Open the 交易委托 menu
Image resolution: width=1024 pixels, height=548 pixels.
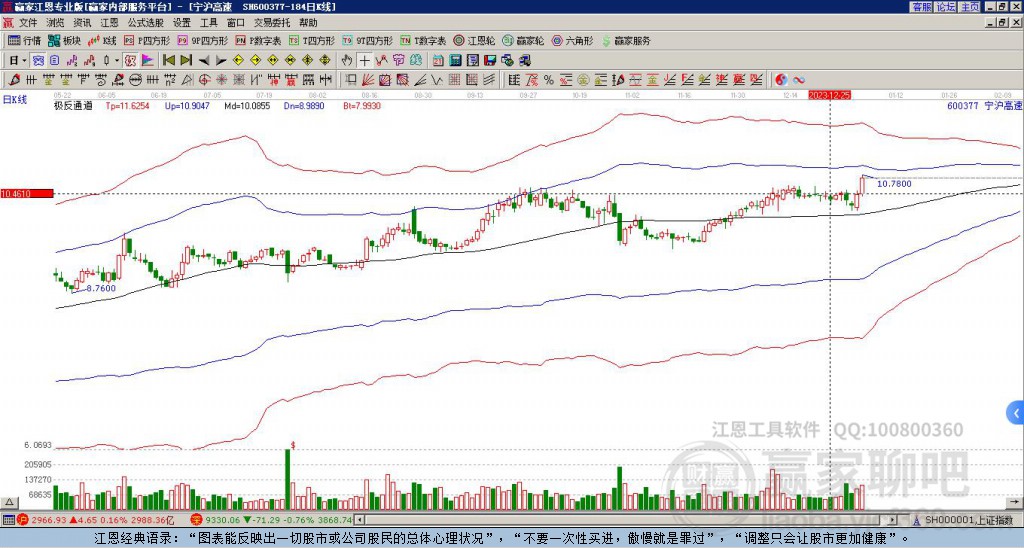tap(272, 23)
